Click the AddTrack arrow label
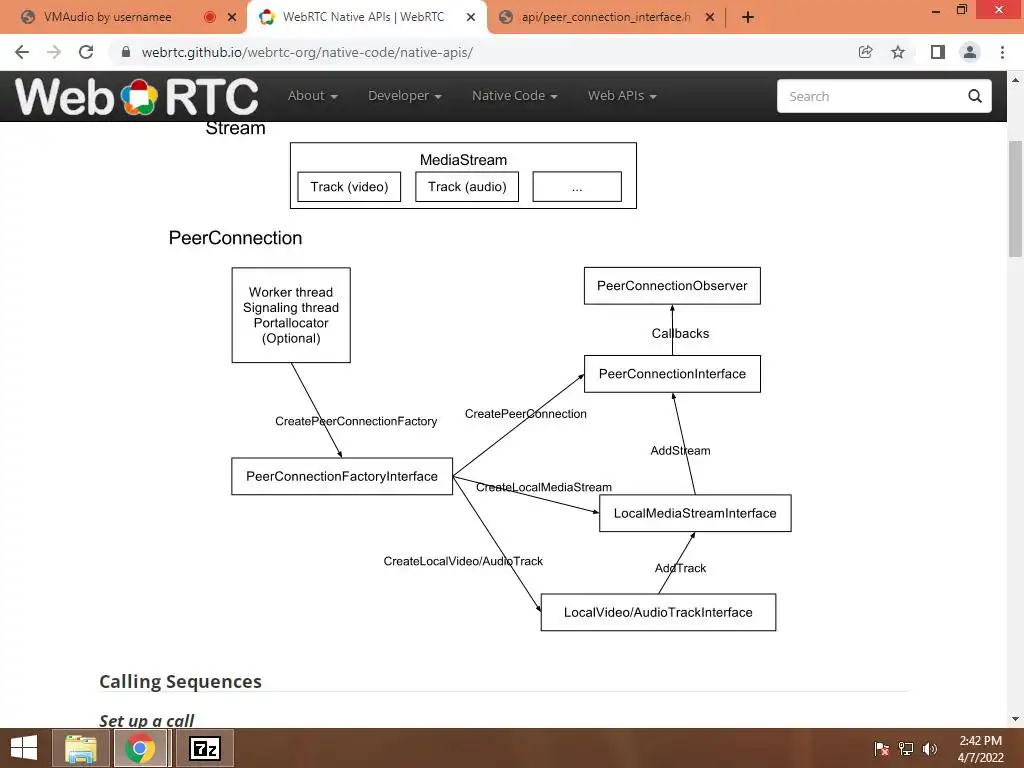The width and height of the screenshot is (1024, 768). click(x=680, y=568)
